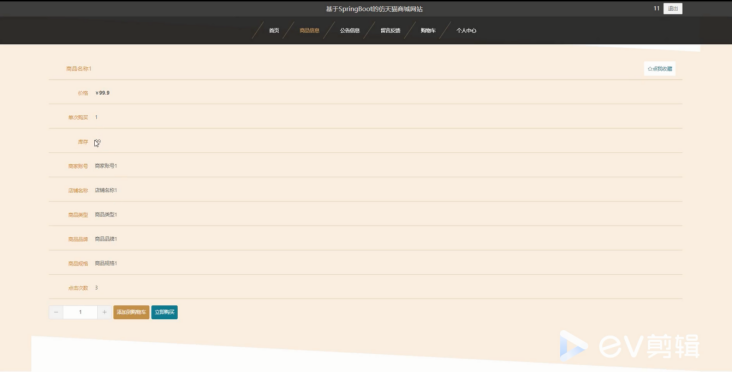732x373 pixels.
Task: Click the 立即购买 buy now button
Action: [x=164, y=312]
